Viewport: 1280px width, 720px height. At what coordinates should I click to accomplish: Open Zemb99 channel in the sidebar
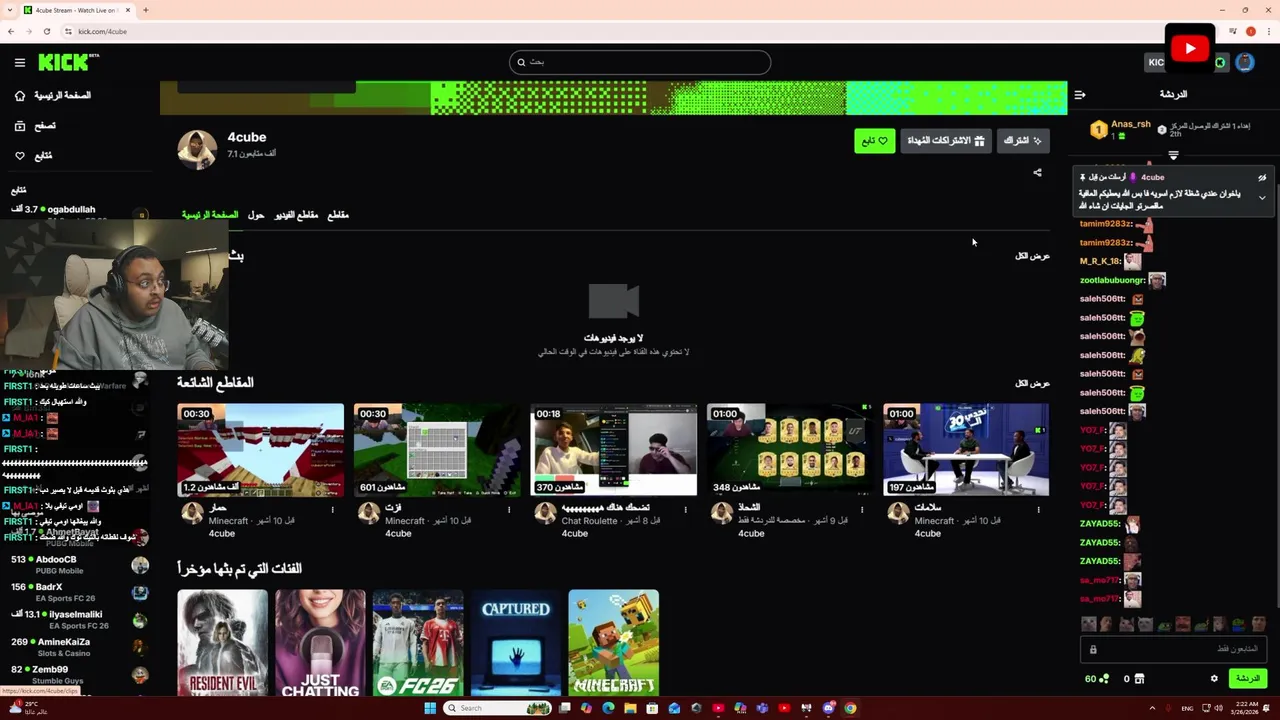point(78,674)
